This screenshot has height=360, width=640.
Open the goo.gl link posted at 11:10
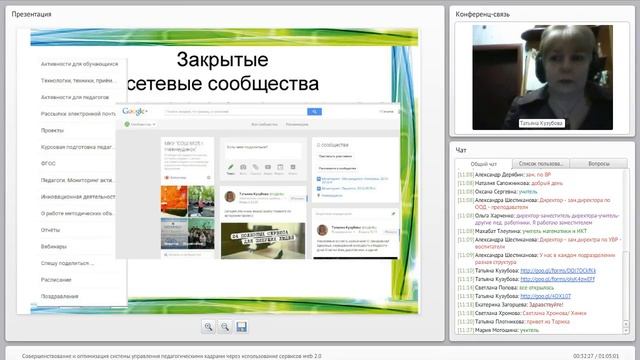coord(558,271)
